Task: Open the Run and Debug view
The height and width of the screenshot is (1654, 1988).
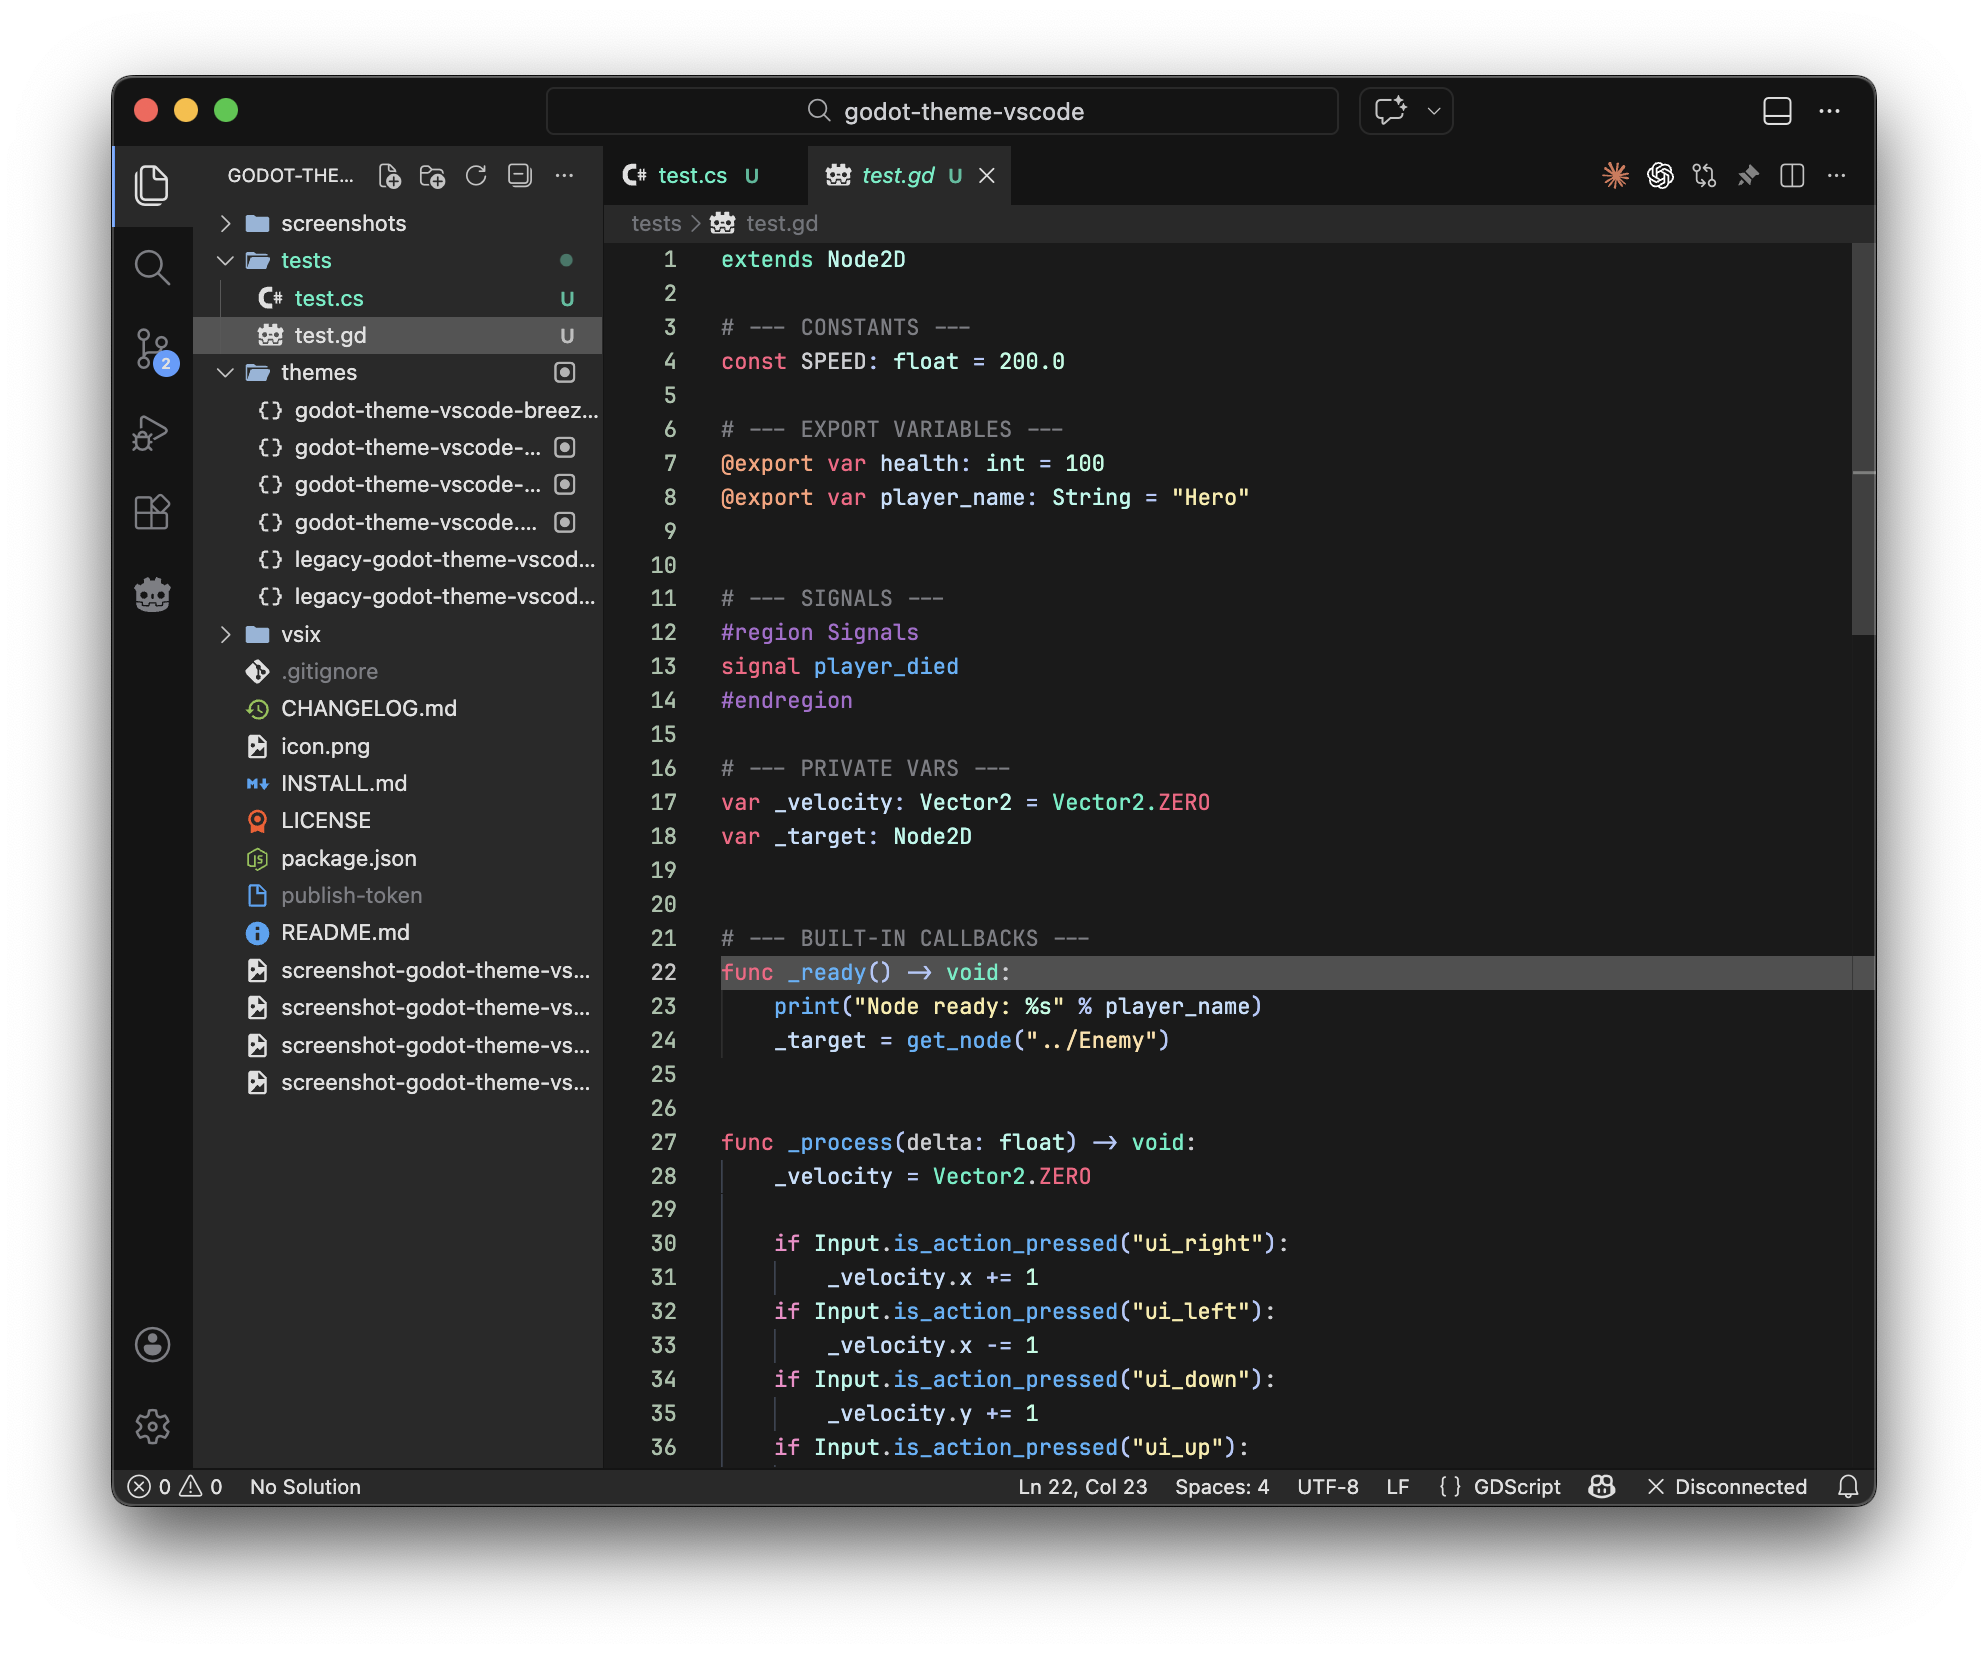Action: 152,432
